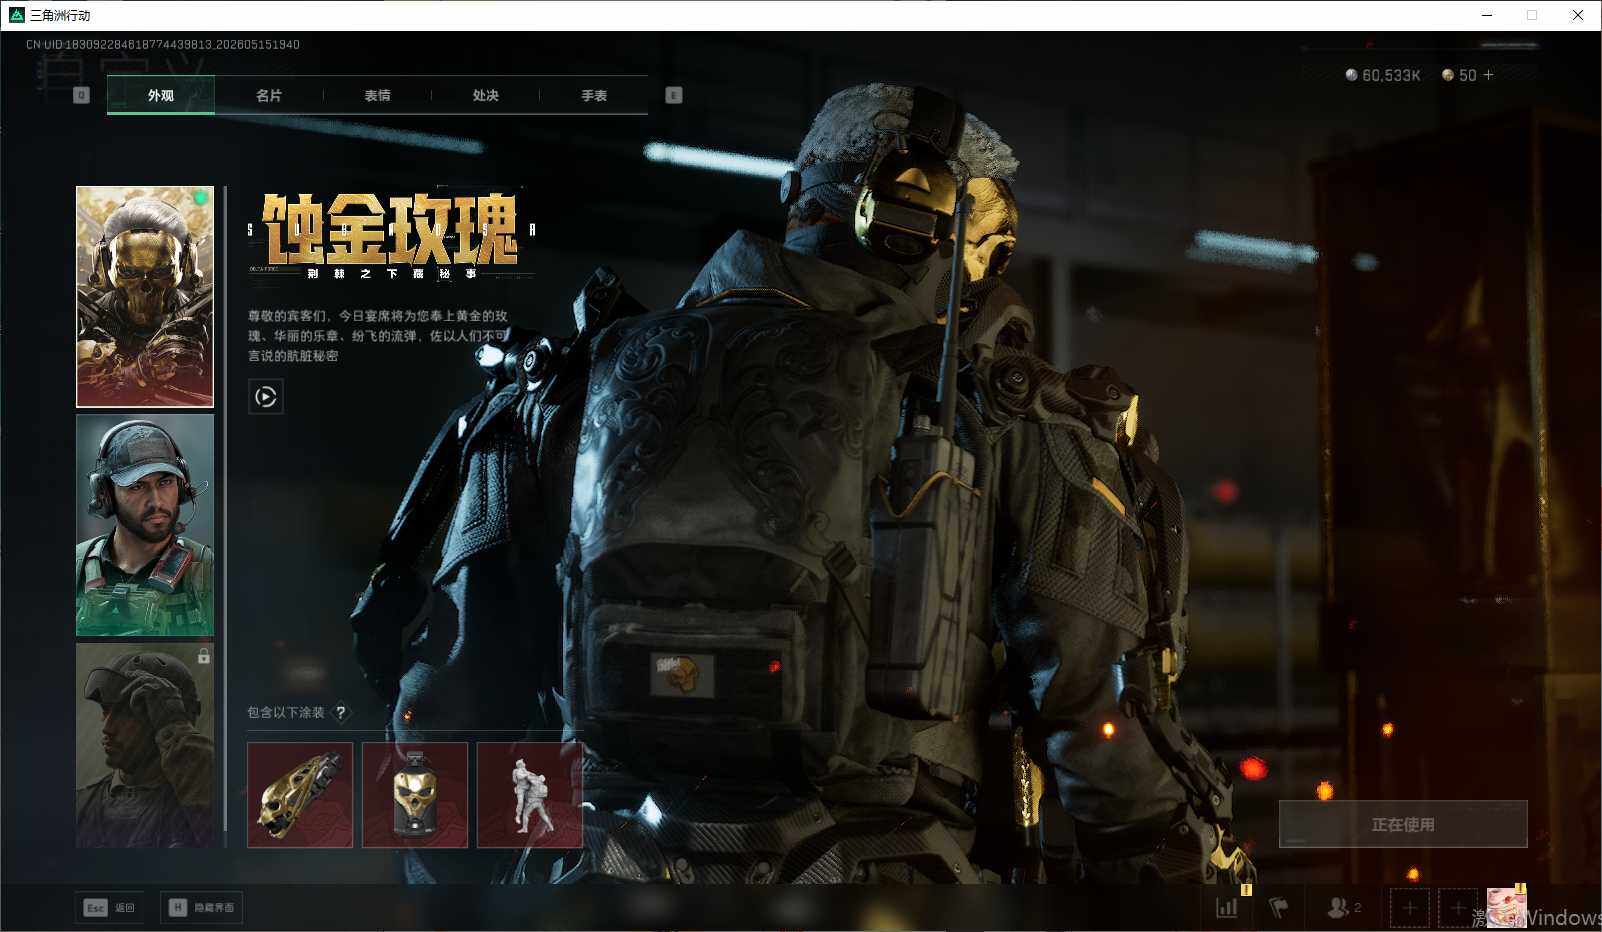Close the 三角洲行动 window
Viewport: 1602px width, 932px height.
pos(1578,15)
